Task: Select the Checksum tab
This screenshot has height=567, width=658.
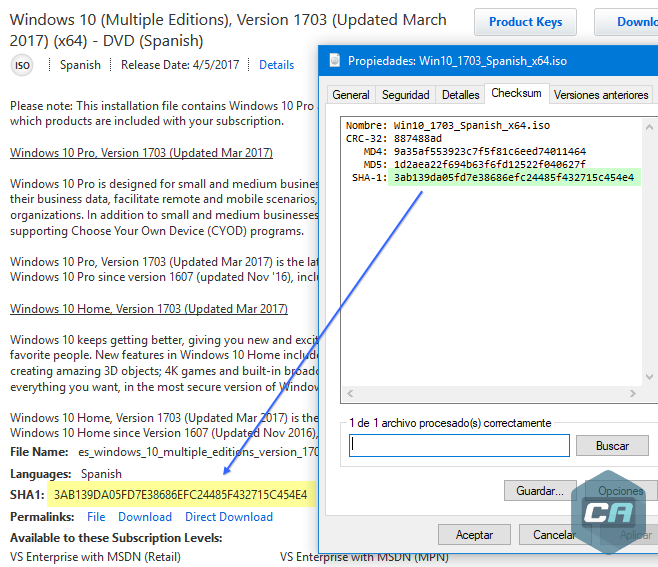Action: 516,93
